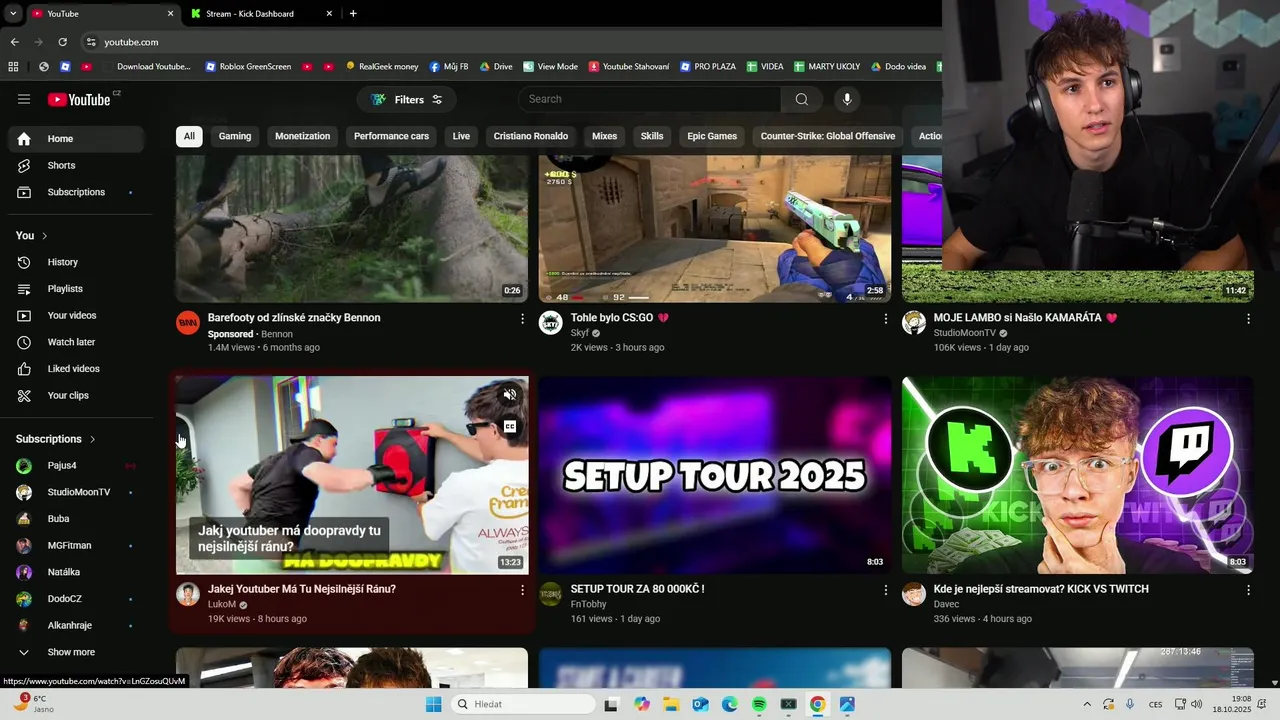The image size is (1280, 720).
Task: Select Counter-Strike: Global Offensive chip
Action: (828, 136)
